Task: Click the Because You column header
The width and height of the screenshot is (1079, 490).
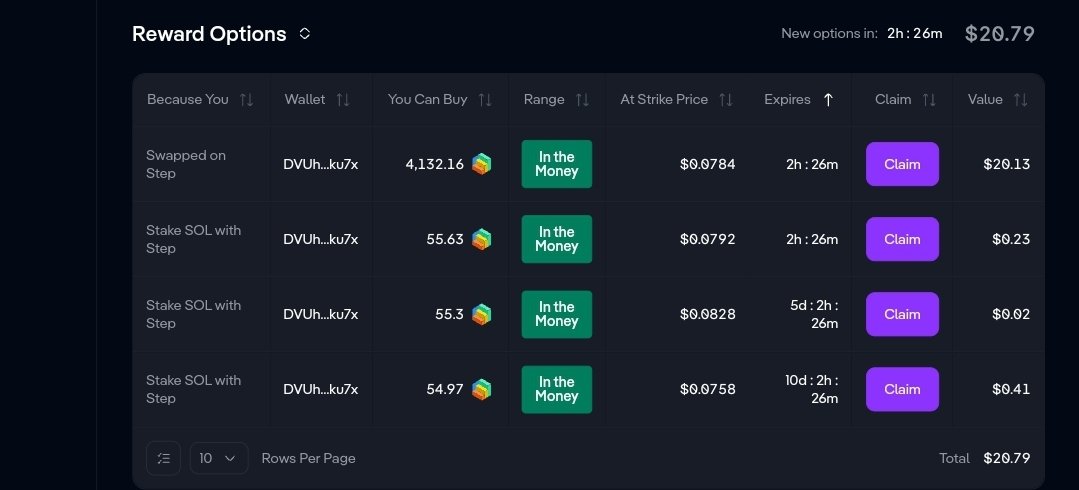Action: point(187,99)
